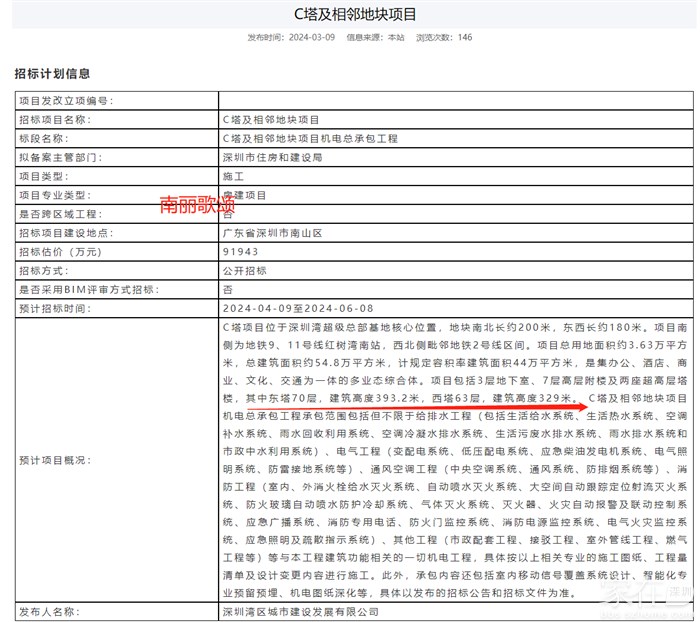The width and height of the screenshot is (700, 622).
Task: Click the 招标方式 value 公开招标
Action: click(x=245, y=271)
